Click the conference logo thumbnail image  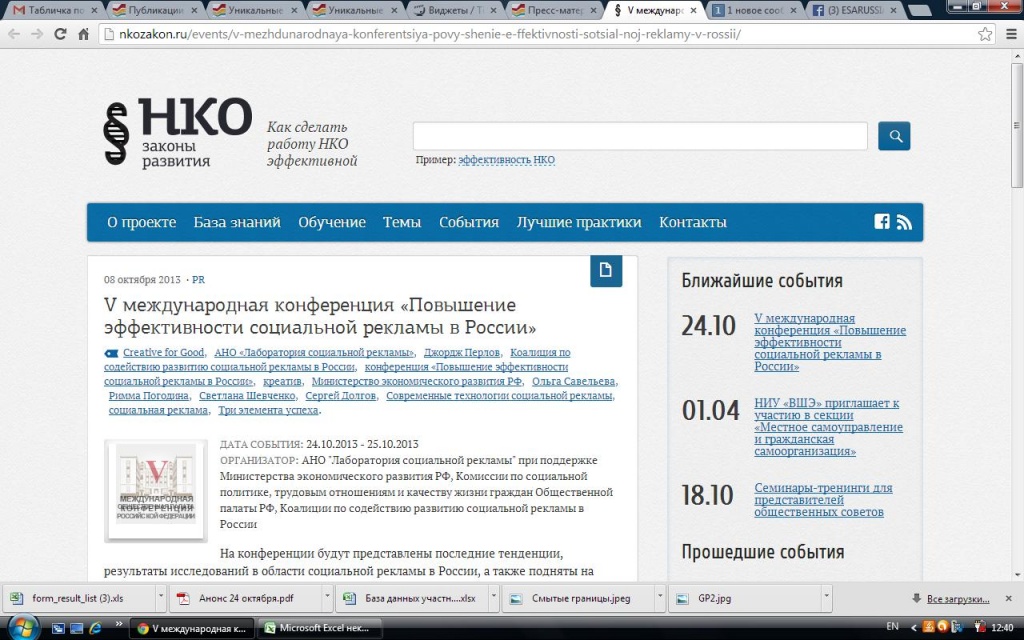156,491
